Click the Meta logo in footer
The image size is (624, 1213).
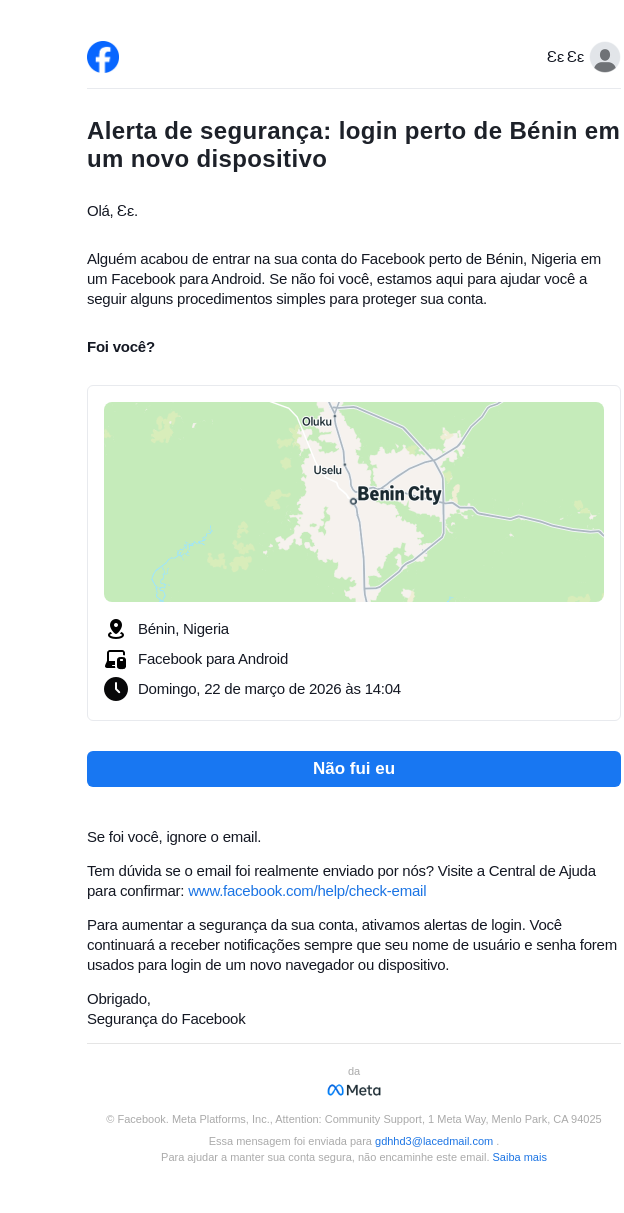[x=354, y=1090]
